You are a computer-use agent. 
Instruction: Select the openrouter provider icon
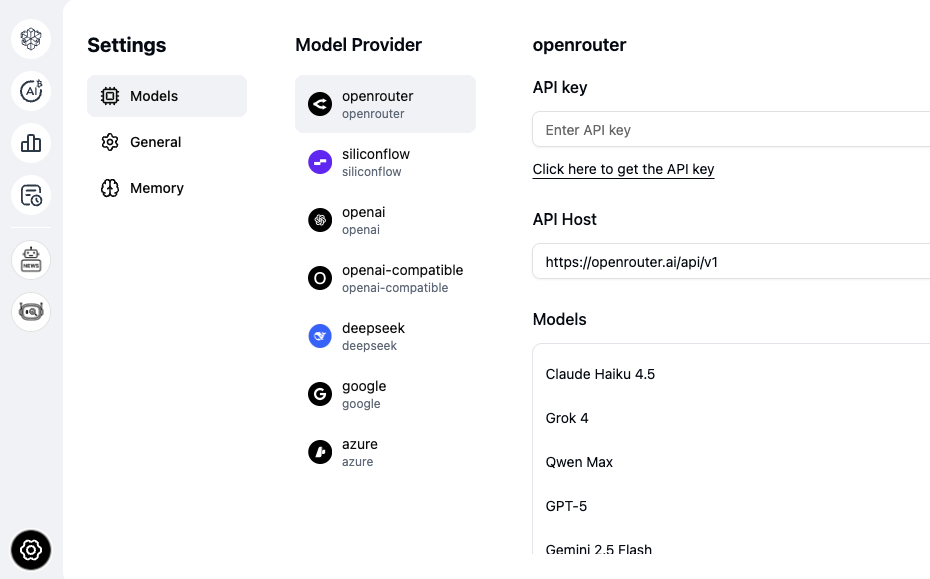coord(320,104)
